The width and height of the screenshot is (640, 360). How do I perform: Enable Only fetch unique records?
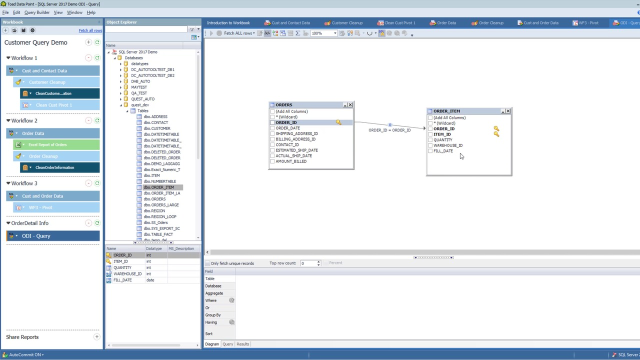tap(208, 263)
